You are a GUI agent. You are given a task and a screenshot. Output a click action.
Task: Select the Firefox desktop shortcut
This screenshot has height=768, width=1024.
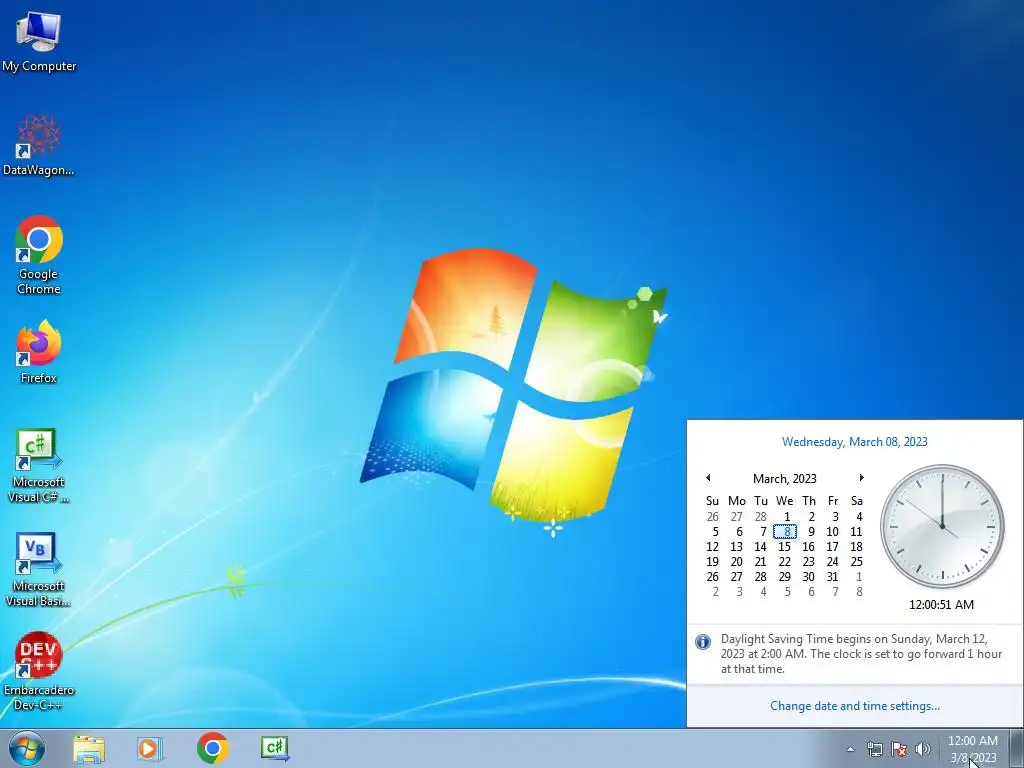(x=39, y=352)
